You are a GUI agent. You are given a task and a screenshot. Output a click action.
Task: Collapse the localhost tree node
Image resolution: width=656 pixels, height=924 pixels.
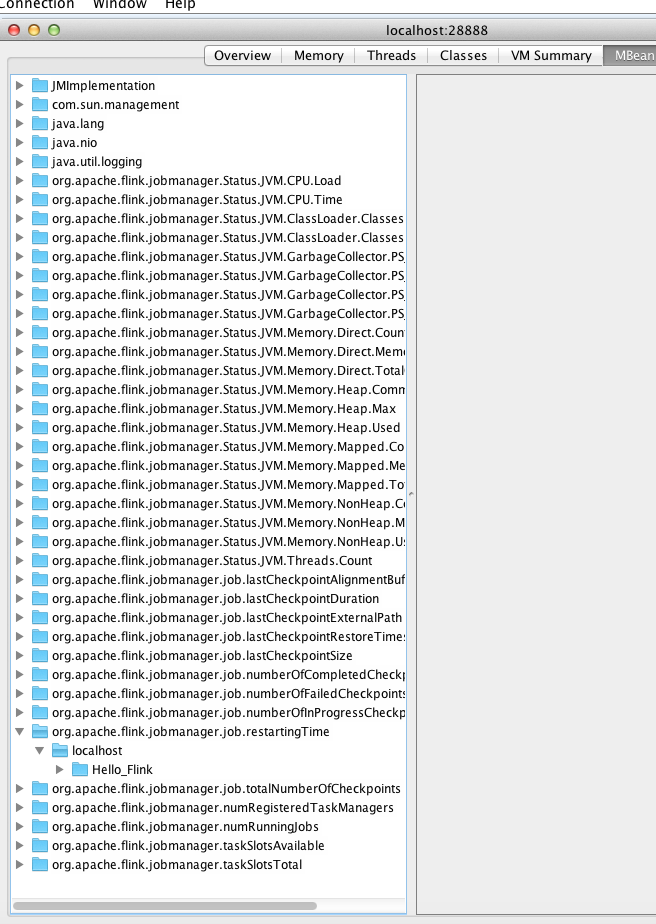[x=40, y=751]
